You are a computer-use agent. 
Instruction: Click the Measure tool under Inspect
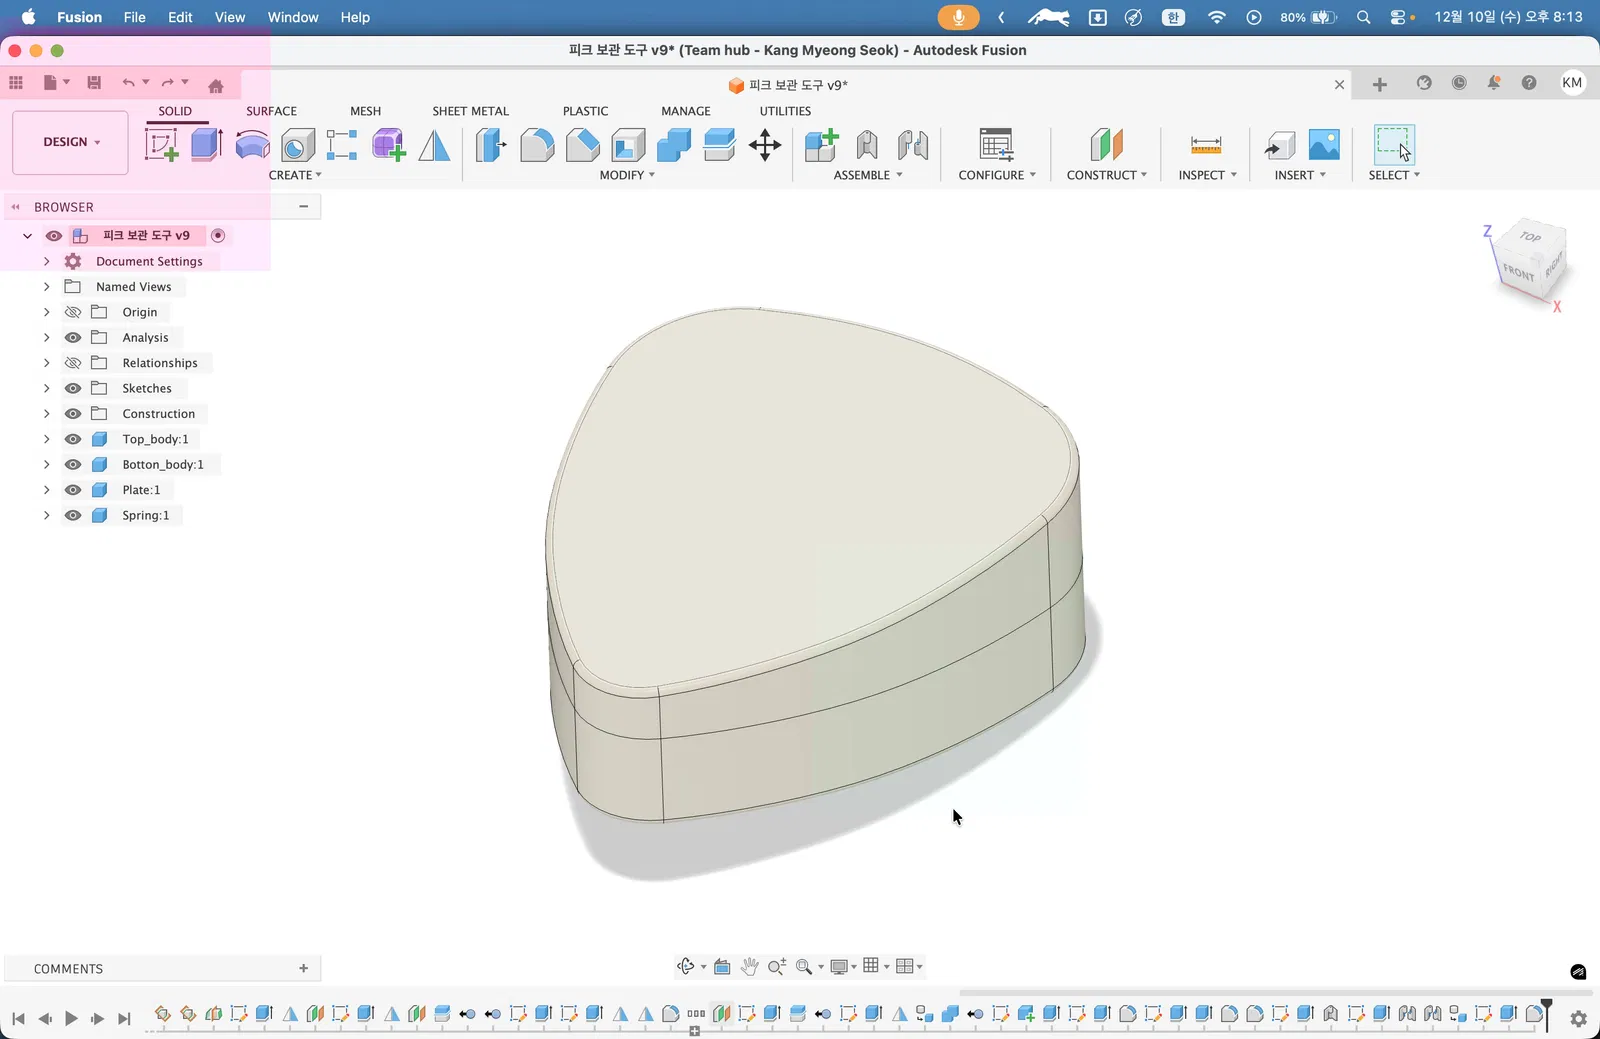click(1206, 145)
